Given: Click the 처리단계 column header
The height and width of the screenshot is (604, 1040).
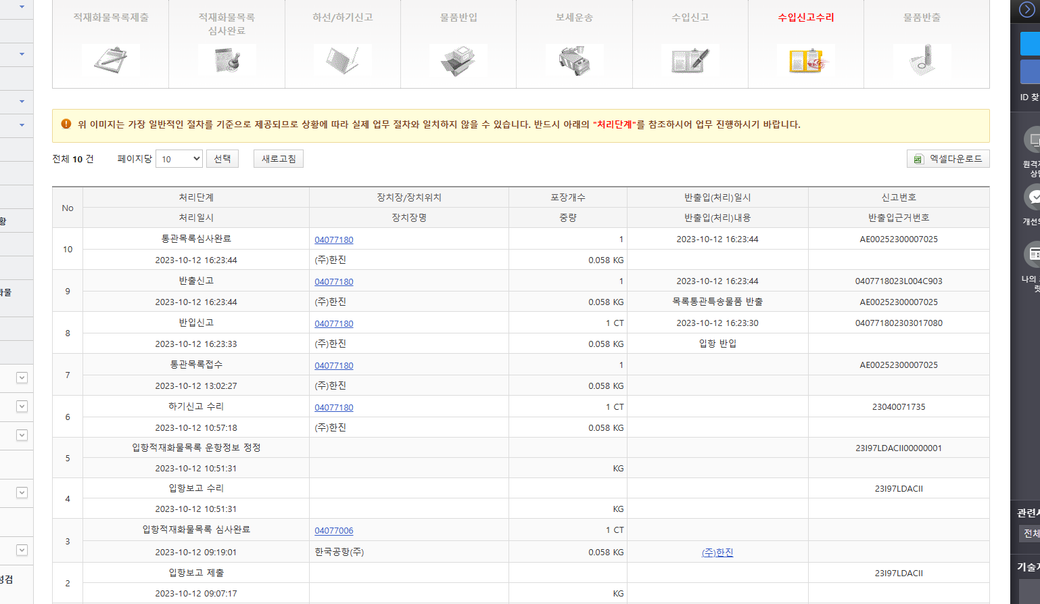Looking at the screenshot, I should 196,198.
